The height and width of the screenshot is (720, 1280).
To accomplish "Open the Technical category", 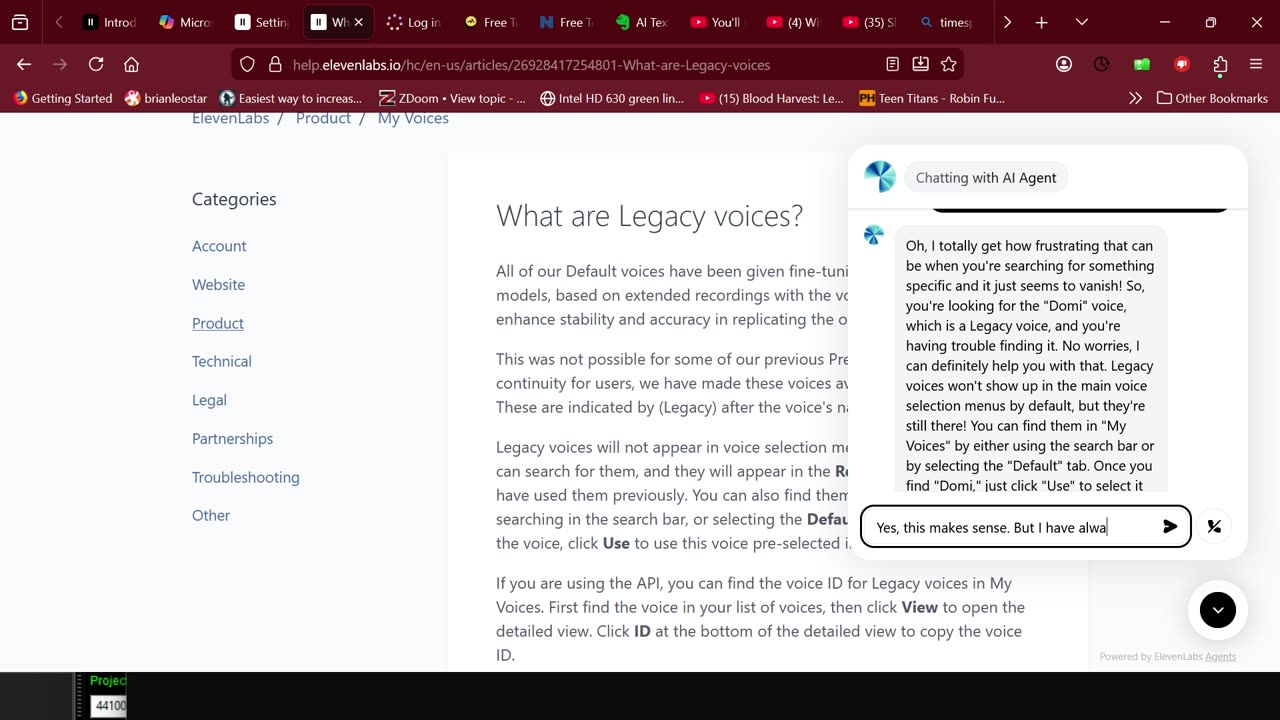I will pos(222,361).
